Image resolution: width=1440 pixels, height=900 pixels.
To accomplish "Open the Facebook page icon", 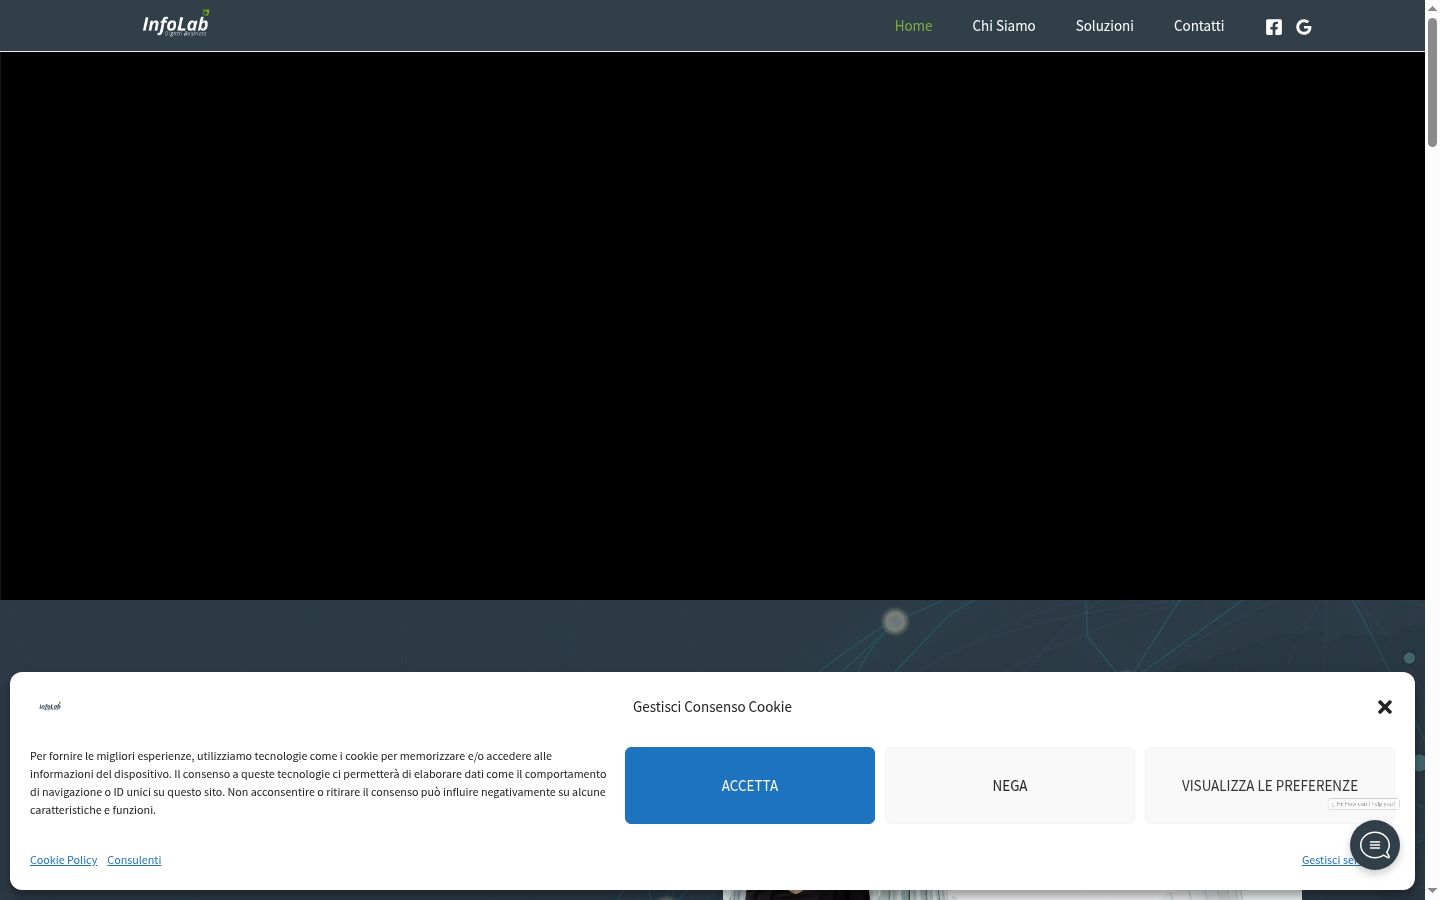I will (1274, 27).
